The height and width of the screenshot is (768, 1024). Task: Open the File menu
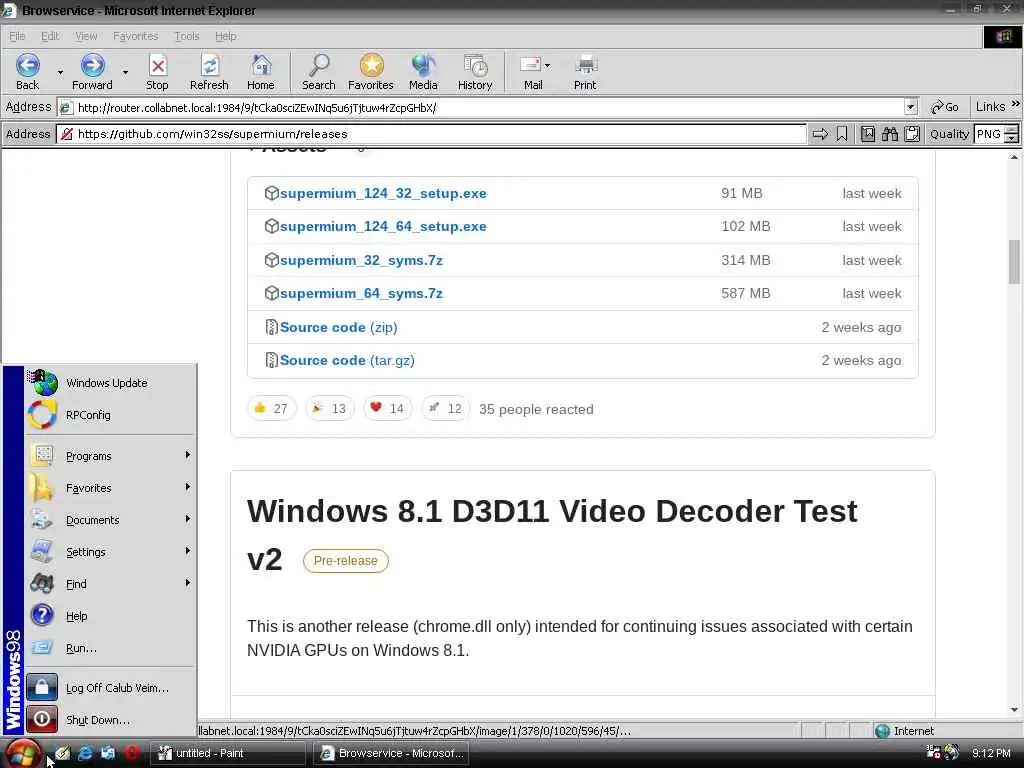(17, 36)
